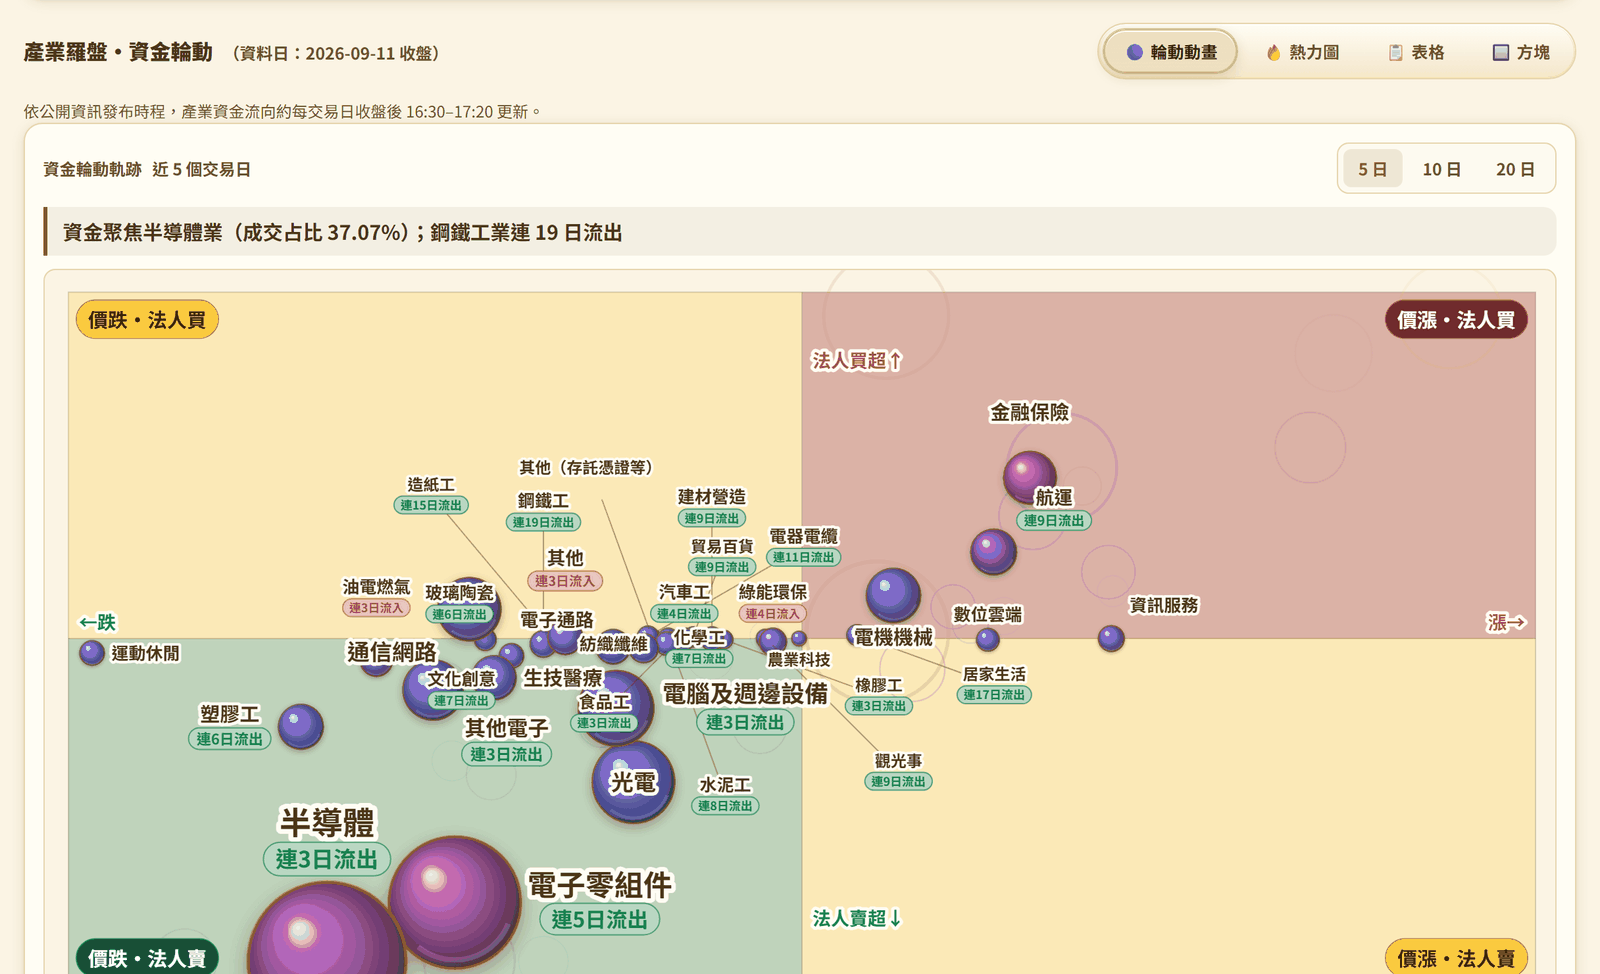The width and height of the screenshot is (1600, 974).
Task: Select the 10 日 period option
Action: tap(1441, 169)
